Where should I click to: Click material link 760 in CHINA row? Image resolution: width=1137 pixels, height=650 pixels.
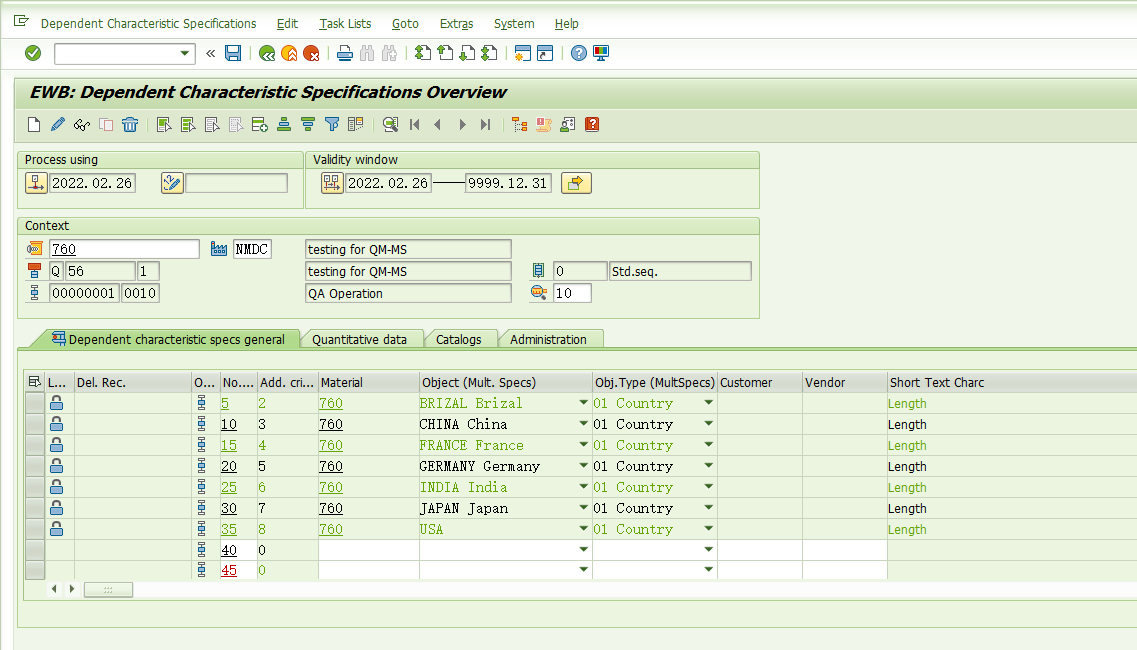pyautogui.click(x=331, y=424)
